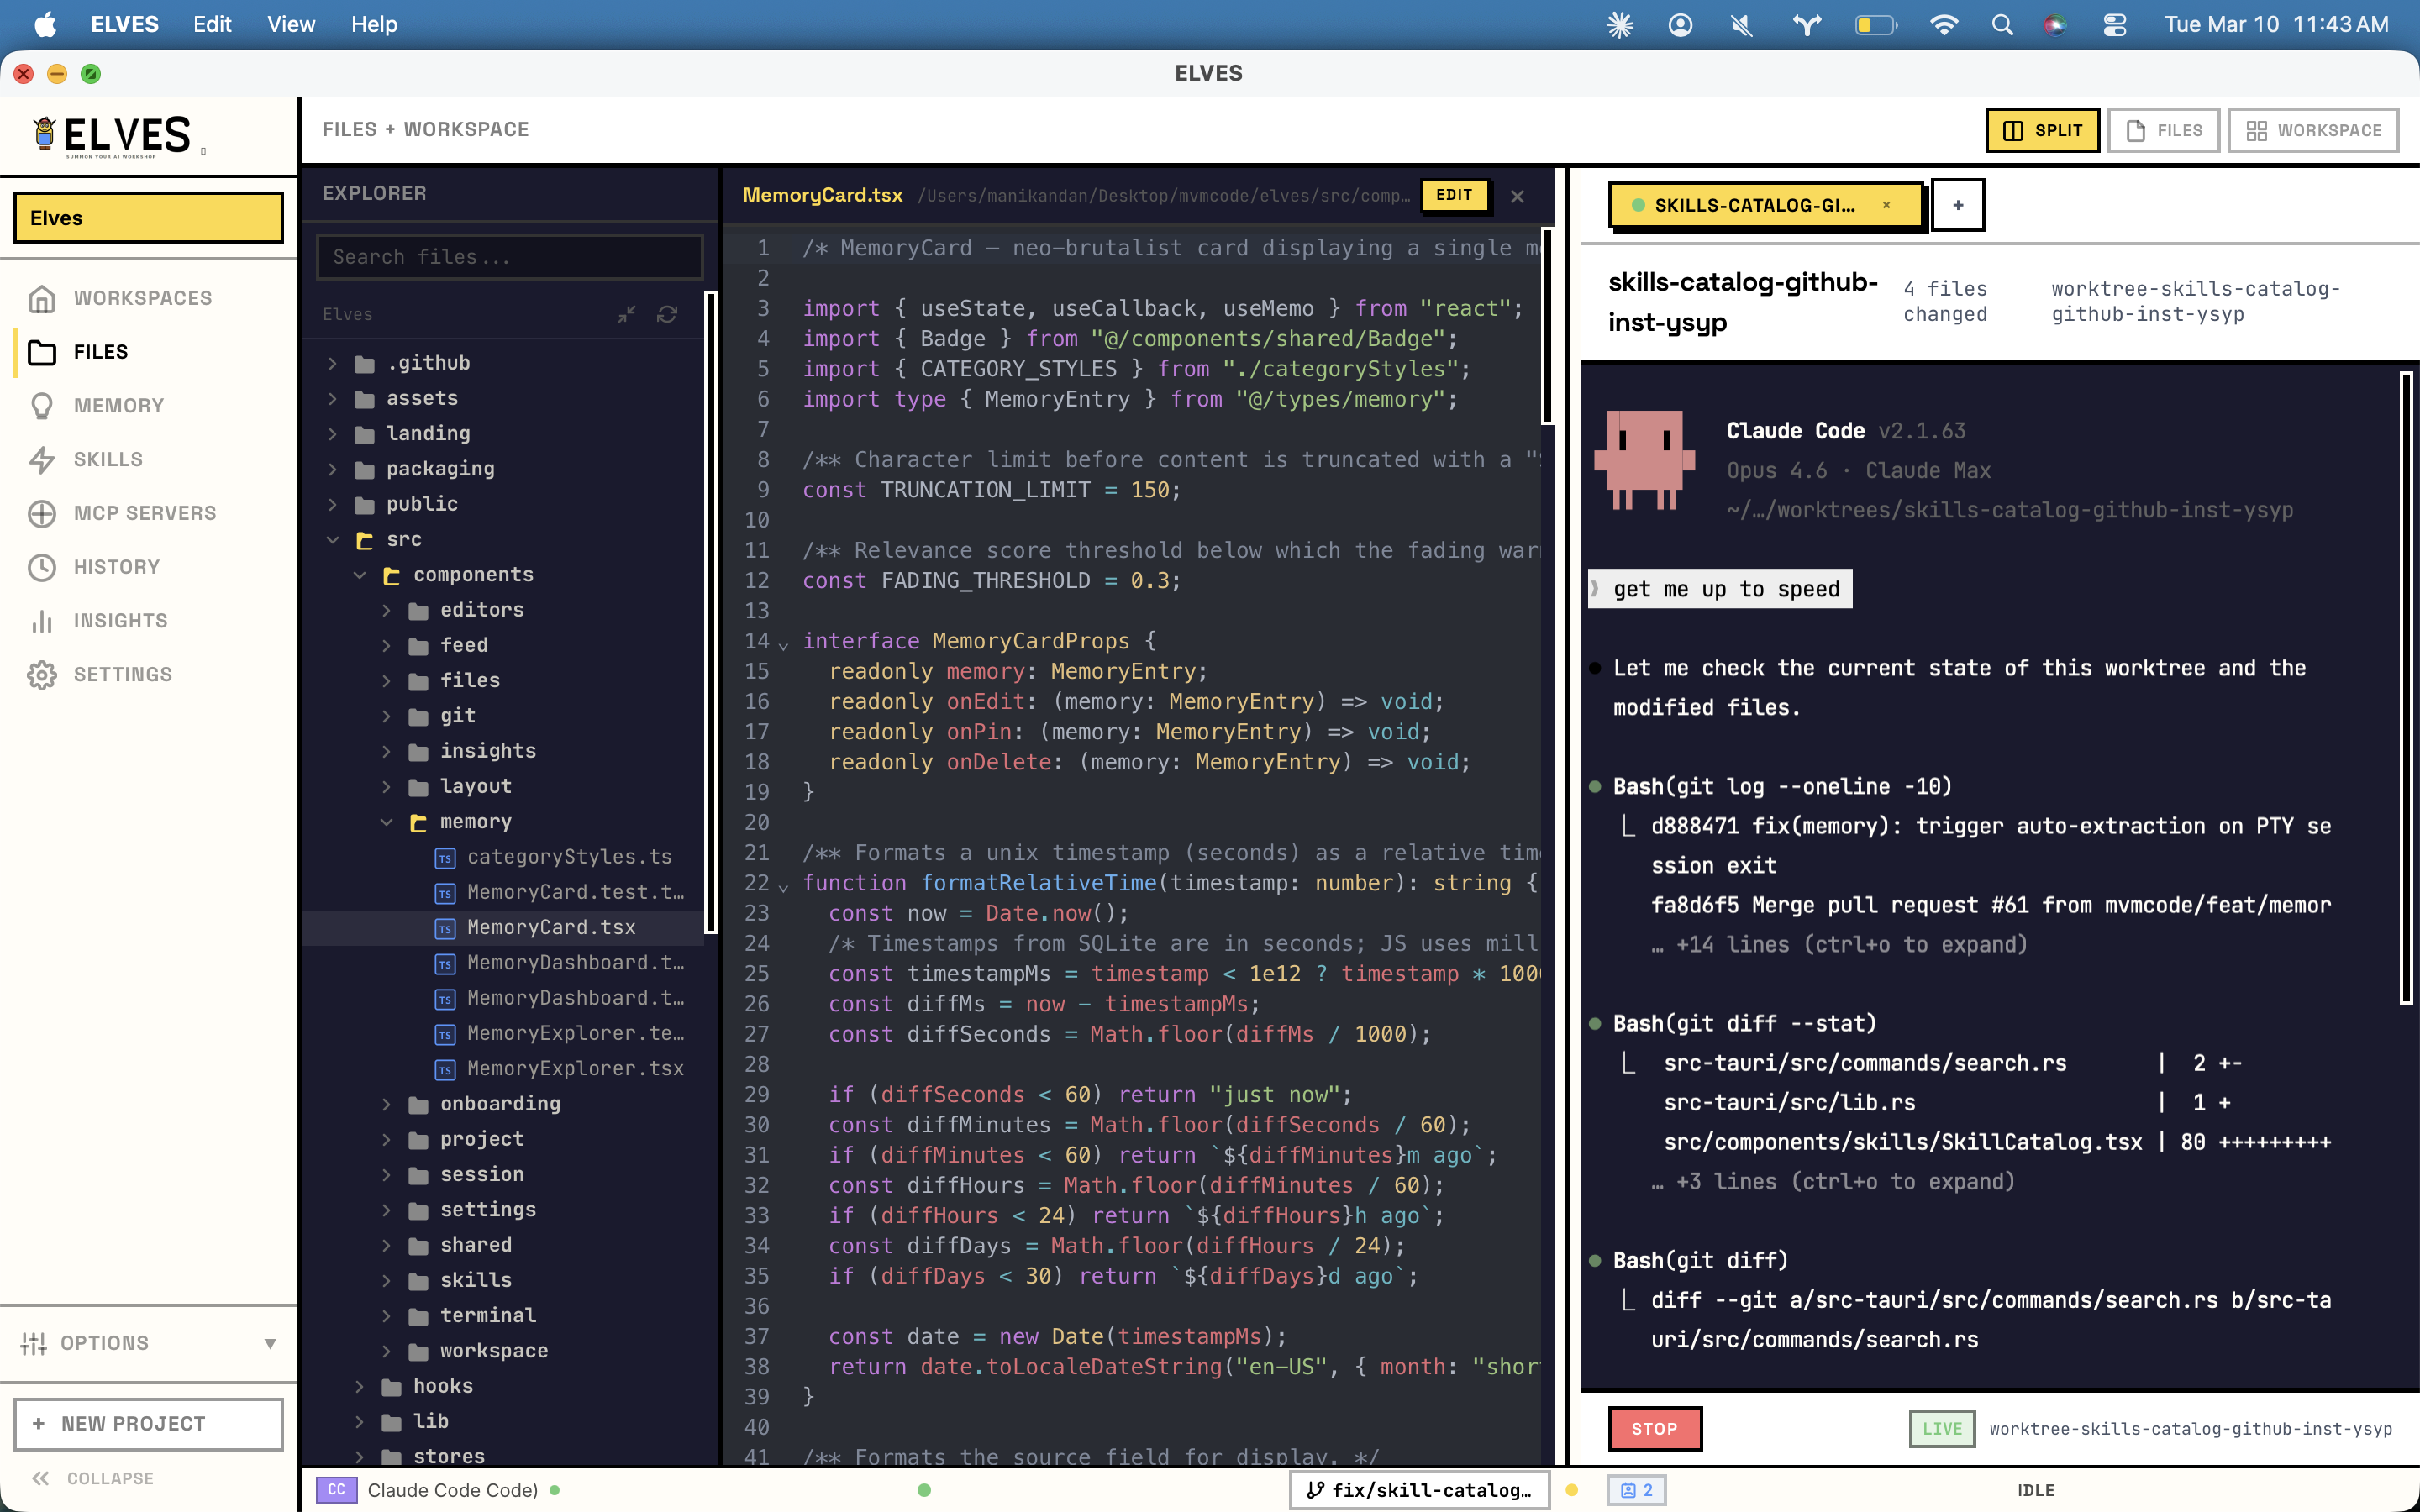Select the SKILLS-CATALOG-GI session tab
The width and height of the screenshot is (2420, 1512).
pos(1753,205)
